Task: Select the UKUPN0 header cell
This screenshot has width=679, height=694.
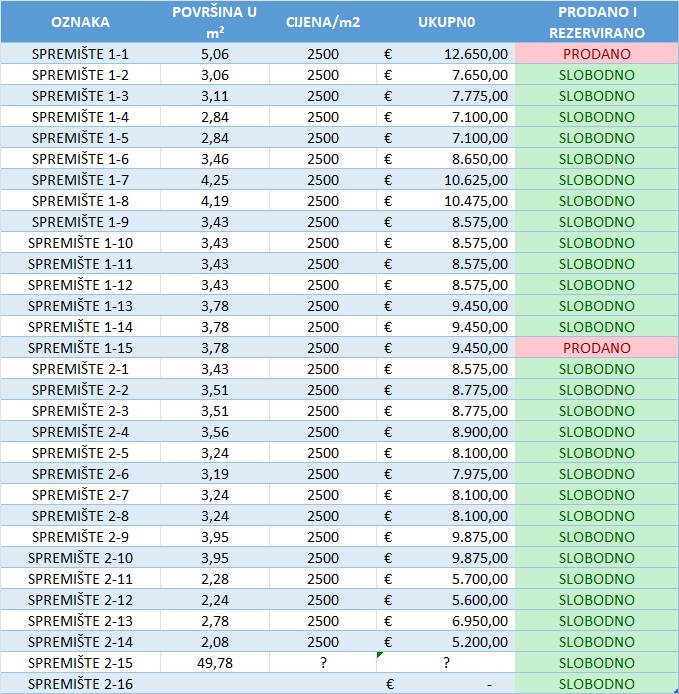Action: pyautogui.click(x=445, y=21)
